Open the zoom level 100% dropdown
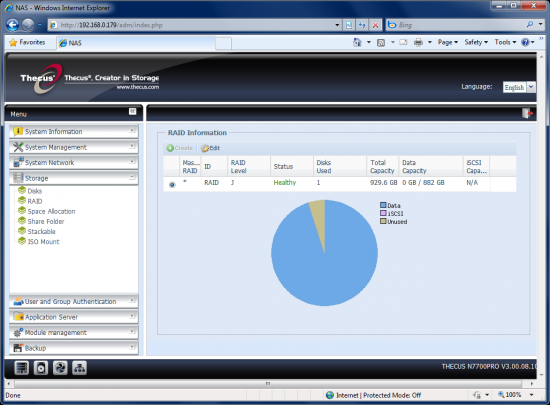The width and height of the screenshot is (550, 405). [x=531, y=395]
